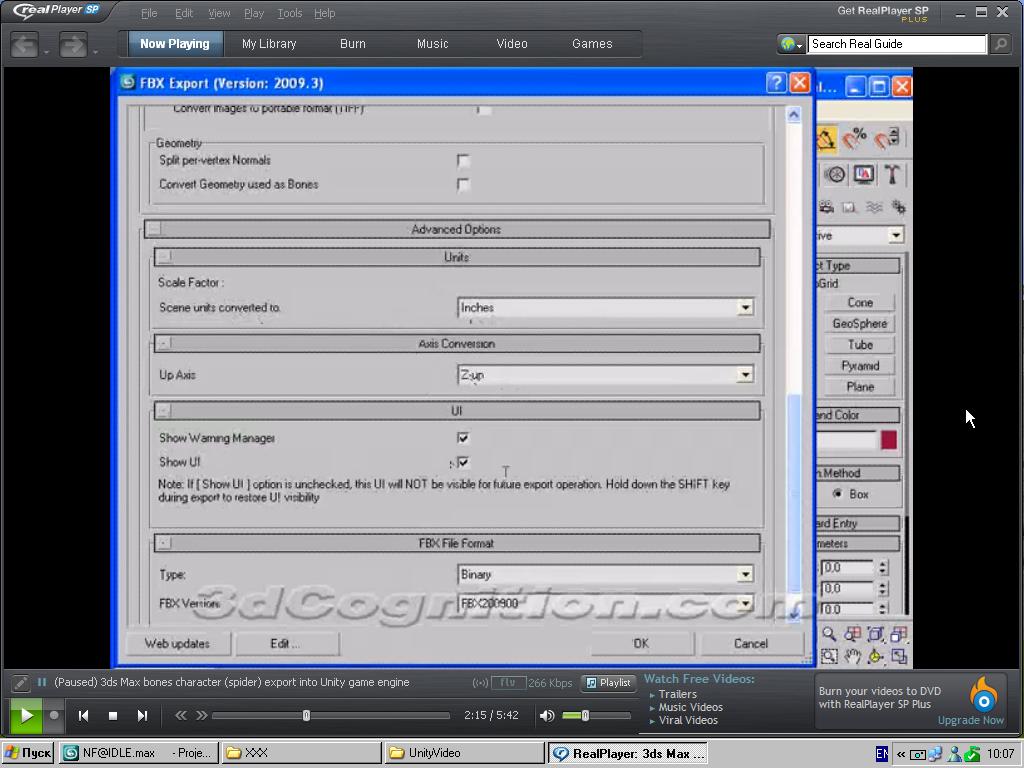Select the 3ds Max Systems gears icon
This screenshot has height=768, width=1024.
tap(899, 208)
